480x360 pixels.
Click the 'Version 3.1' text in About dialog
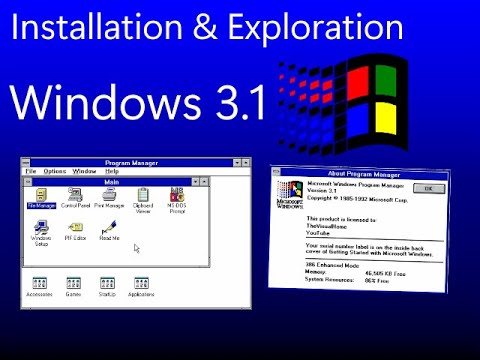[x=322, y=191]
